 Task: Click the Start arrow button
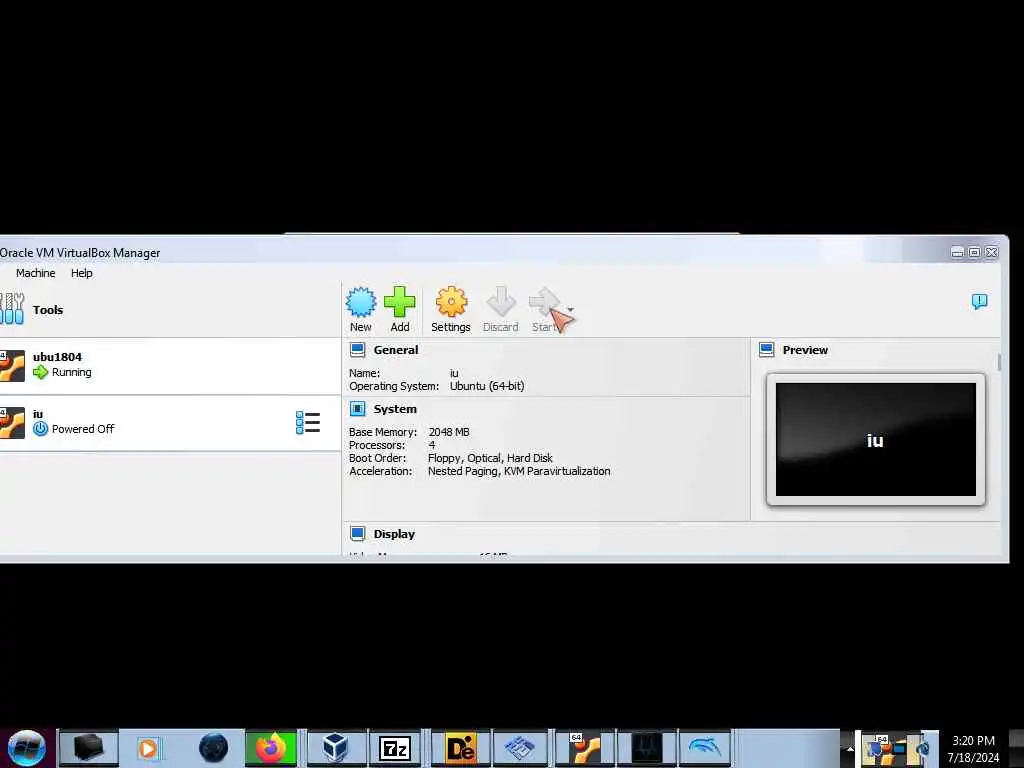coord(545,310)
